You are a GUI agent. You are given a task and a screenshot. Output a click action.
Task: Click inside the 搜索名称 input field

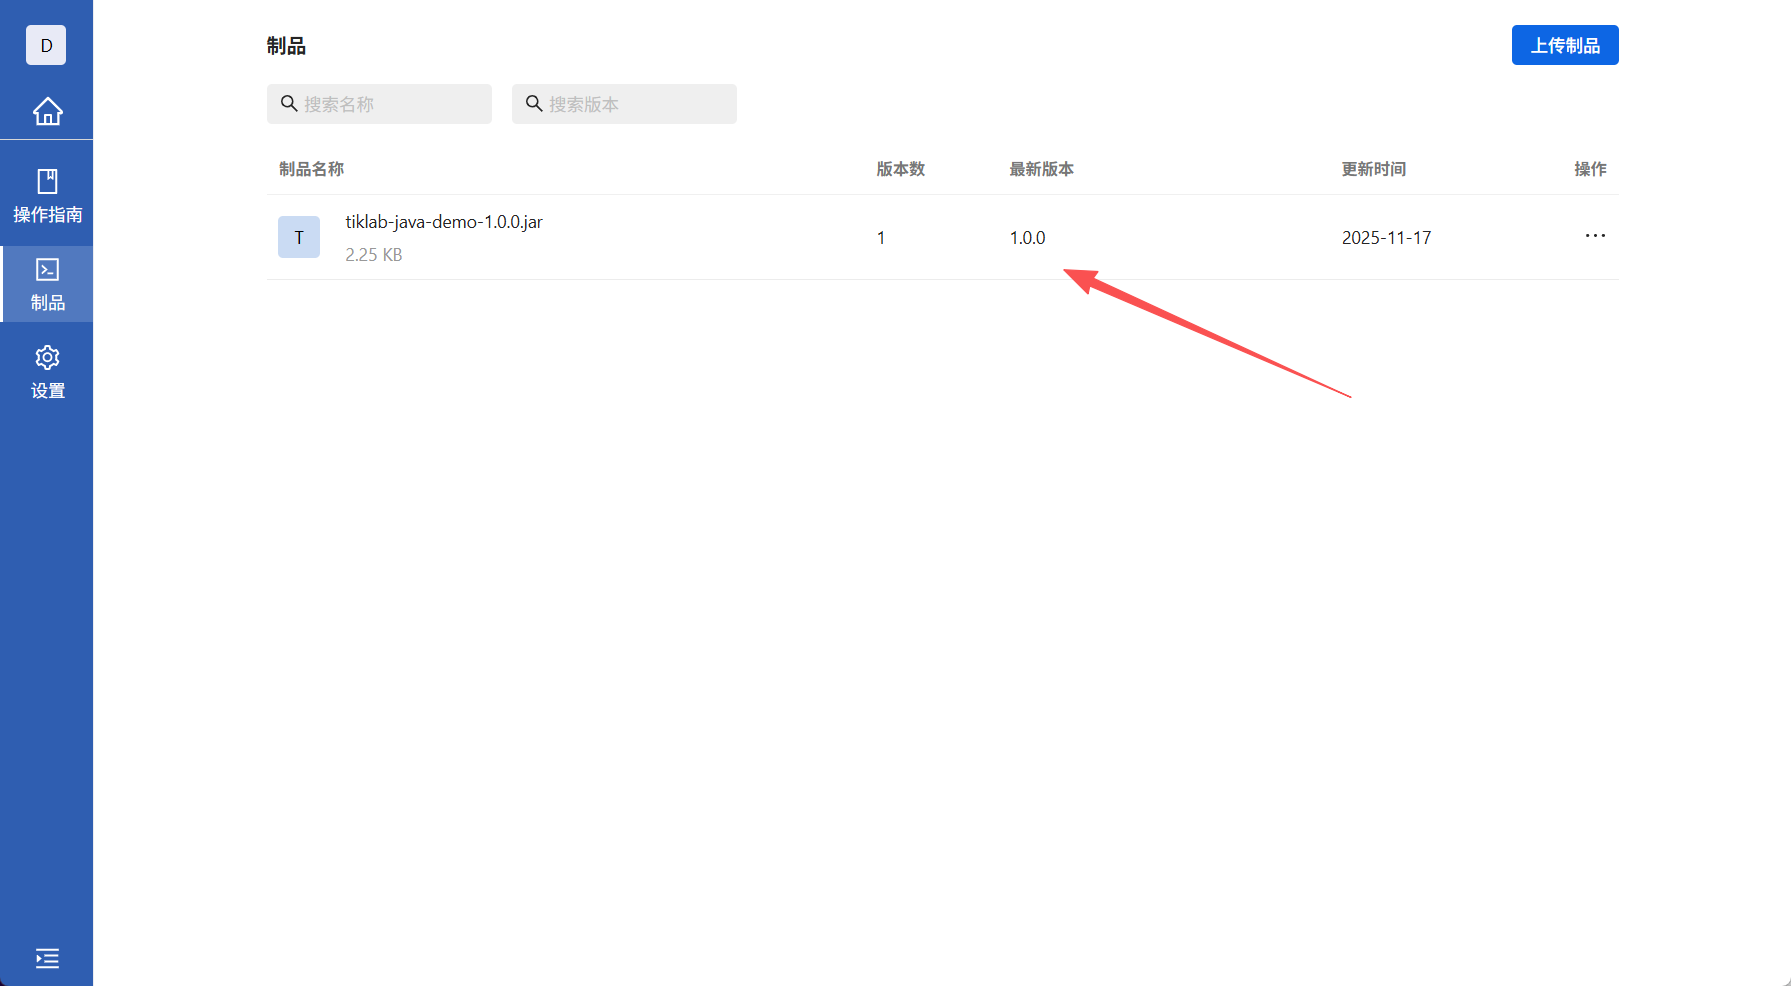point(390,103)
